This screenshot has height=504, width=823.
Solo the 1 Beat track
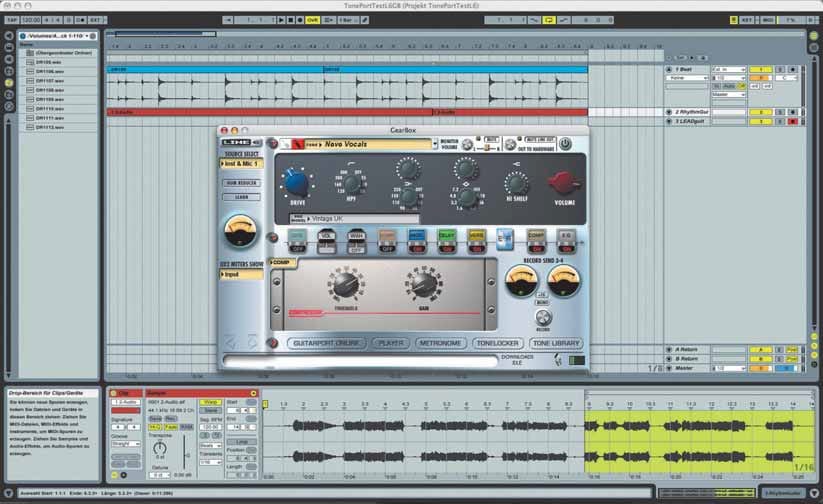click(780, 69)
